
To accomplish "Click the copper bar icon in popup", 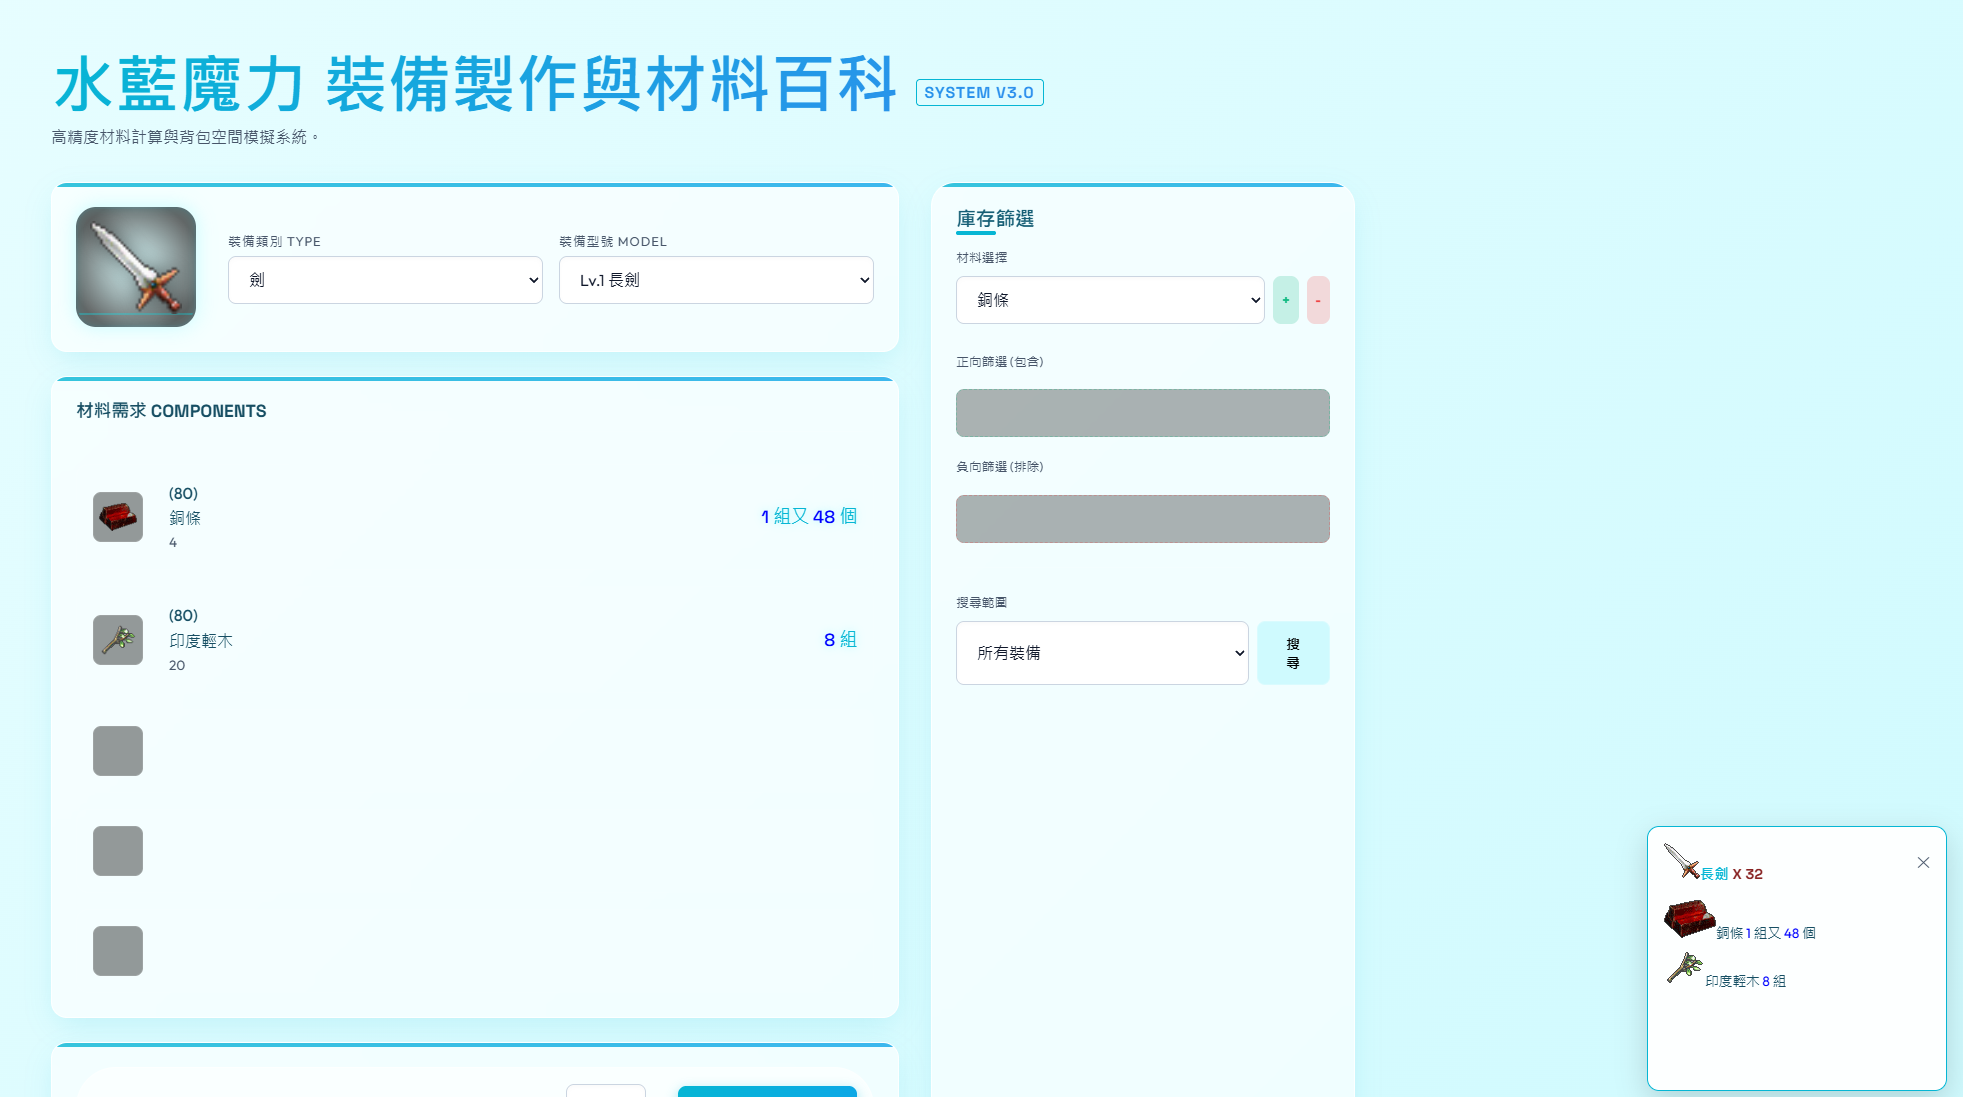I will pos(1689,918).
